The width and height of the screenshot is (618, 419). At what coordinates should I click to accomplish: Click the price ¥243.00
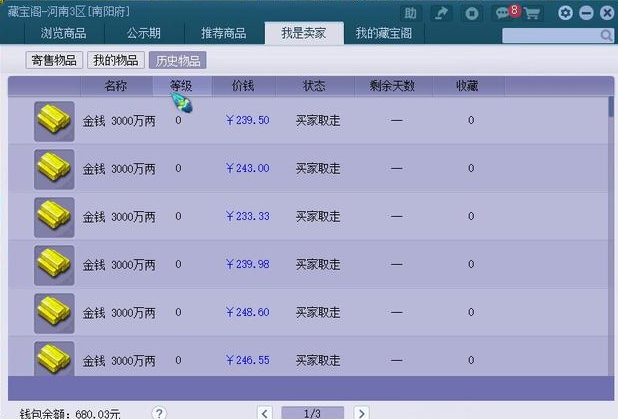pos(248,168)
